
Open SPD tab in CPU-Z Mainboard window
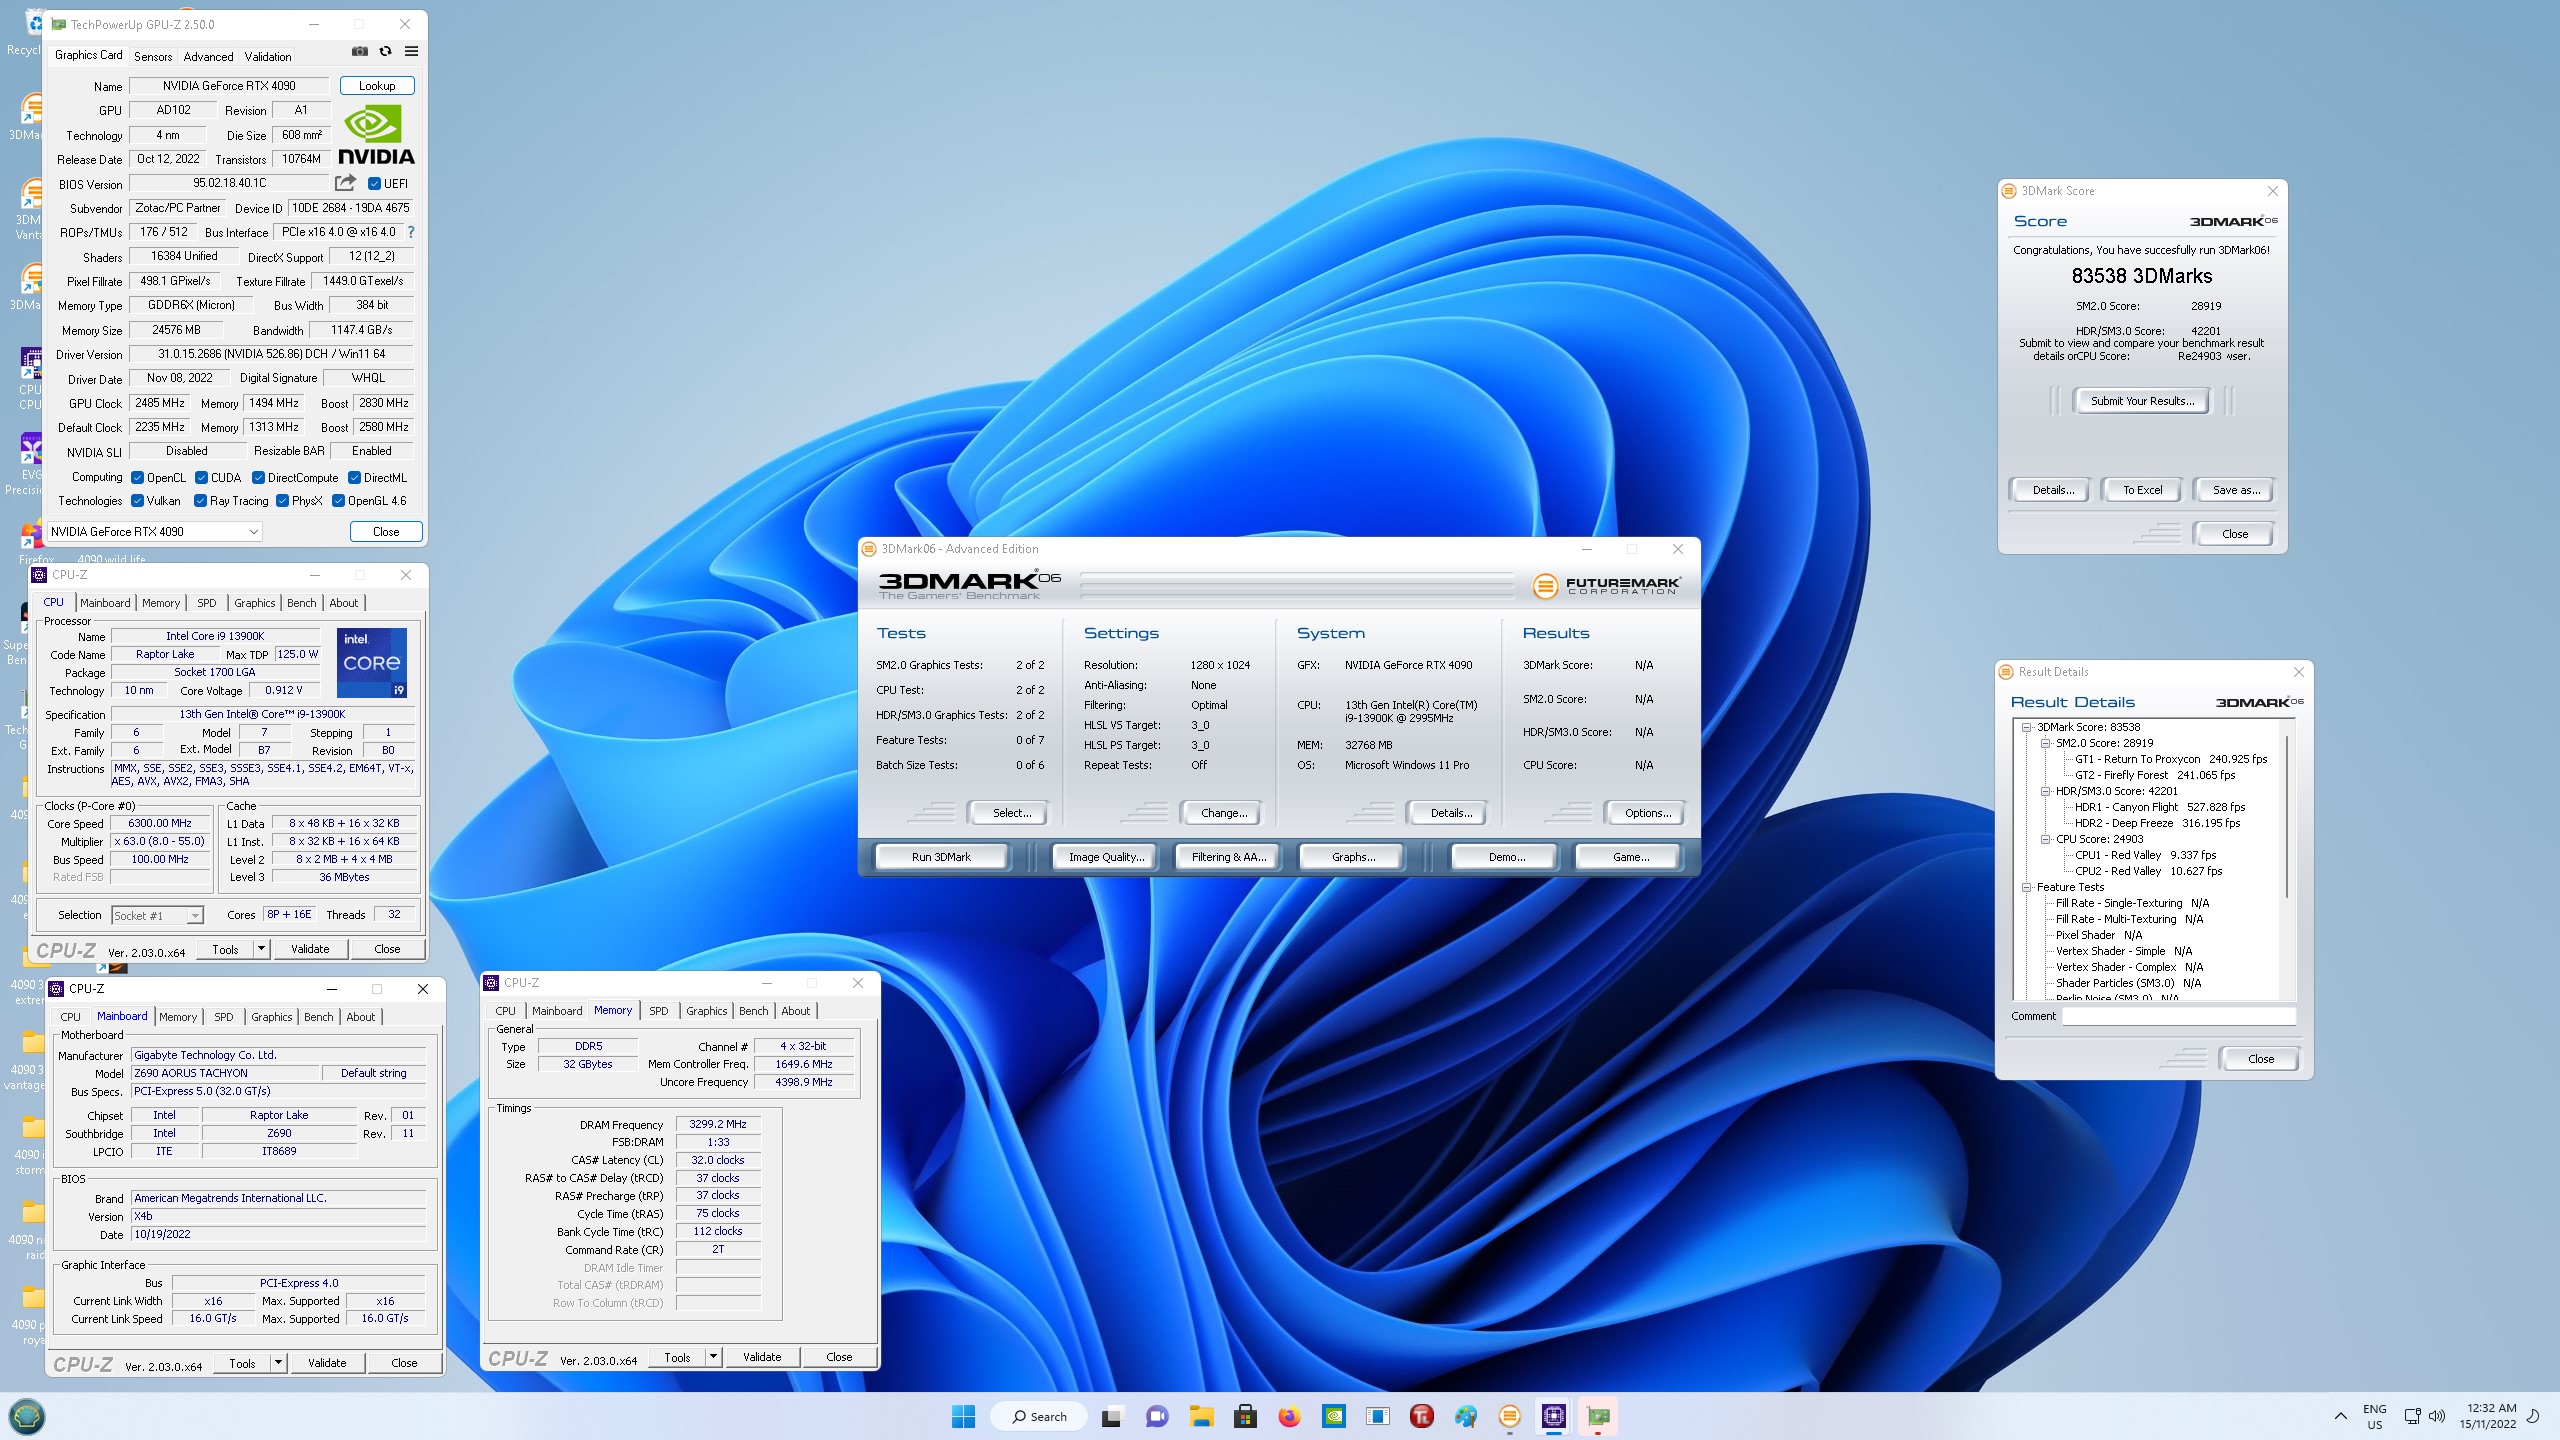pyautogui.click(x=224, y=1017)
